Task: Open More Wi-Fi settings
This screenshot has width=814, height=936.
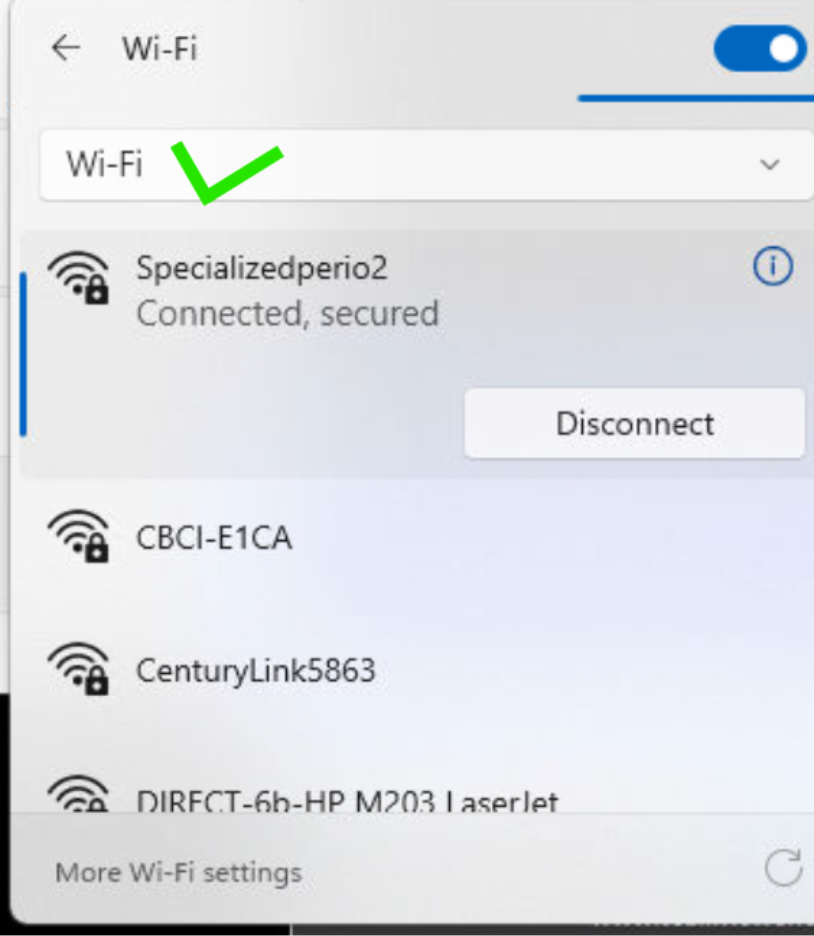Action: pyautogui.click(x=178, y=873)
